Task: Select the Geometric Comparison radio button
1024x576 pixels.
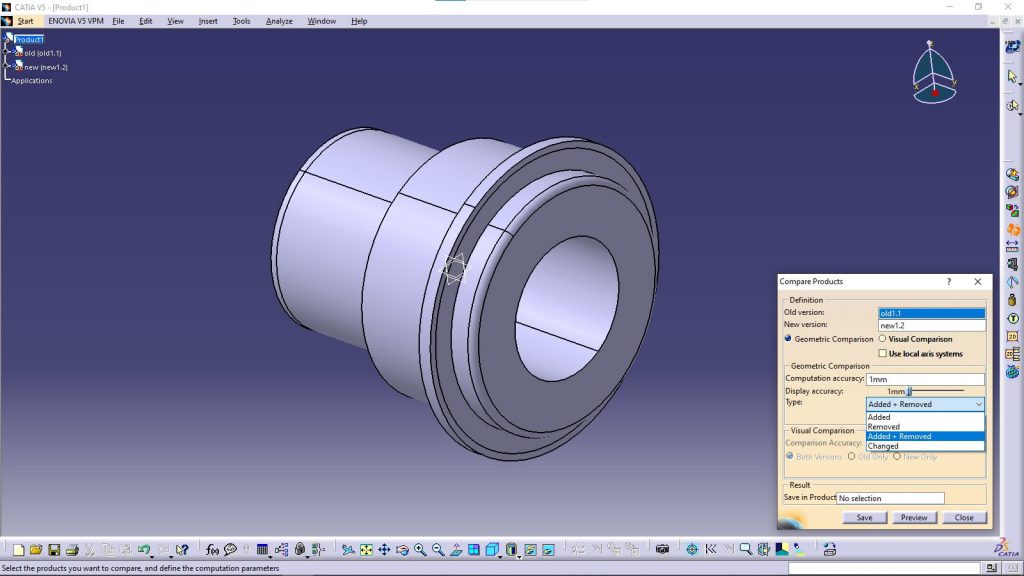Action: pos(788,339)
